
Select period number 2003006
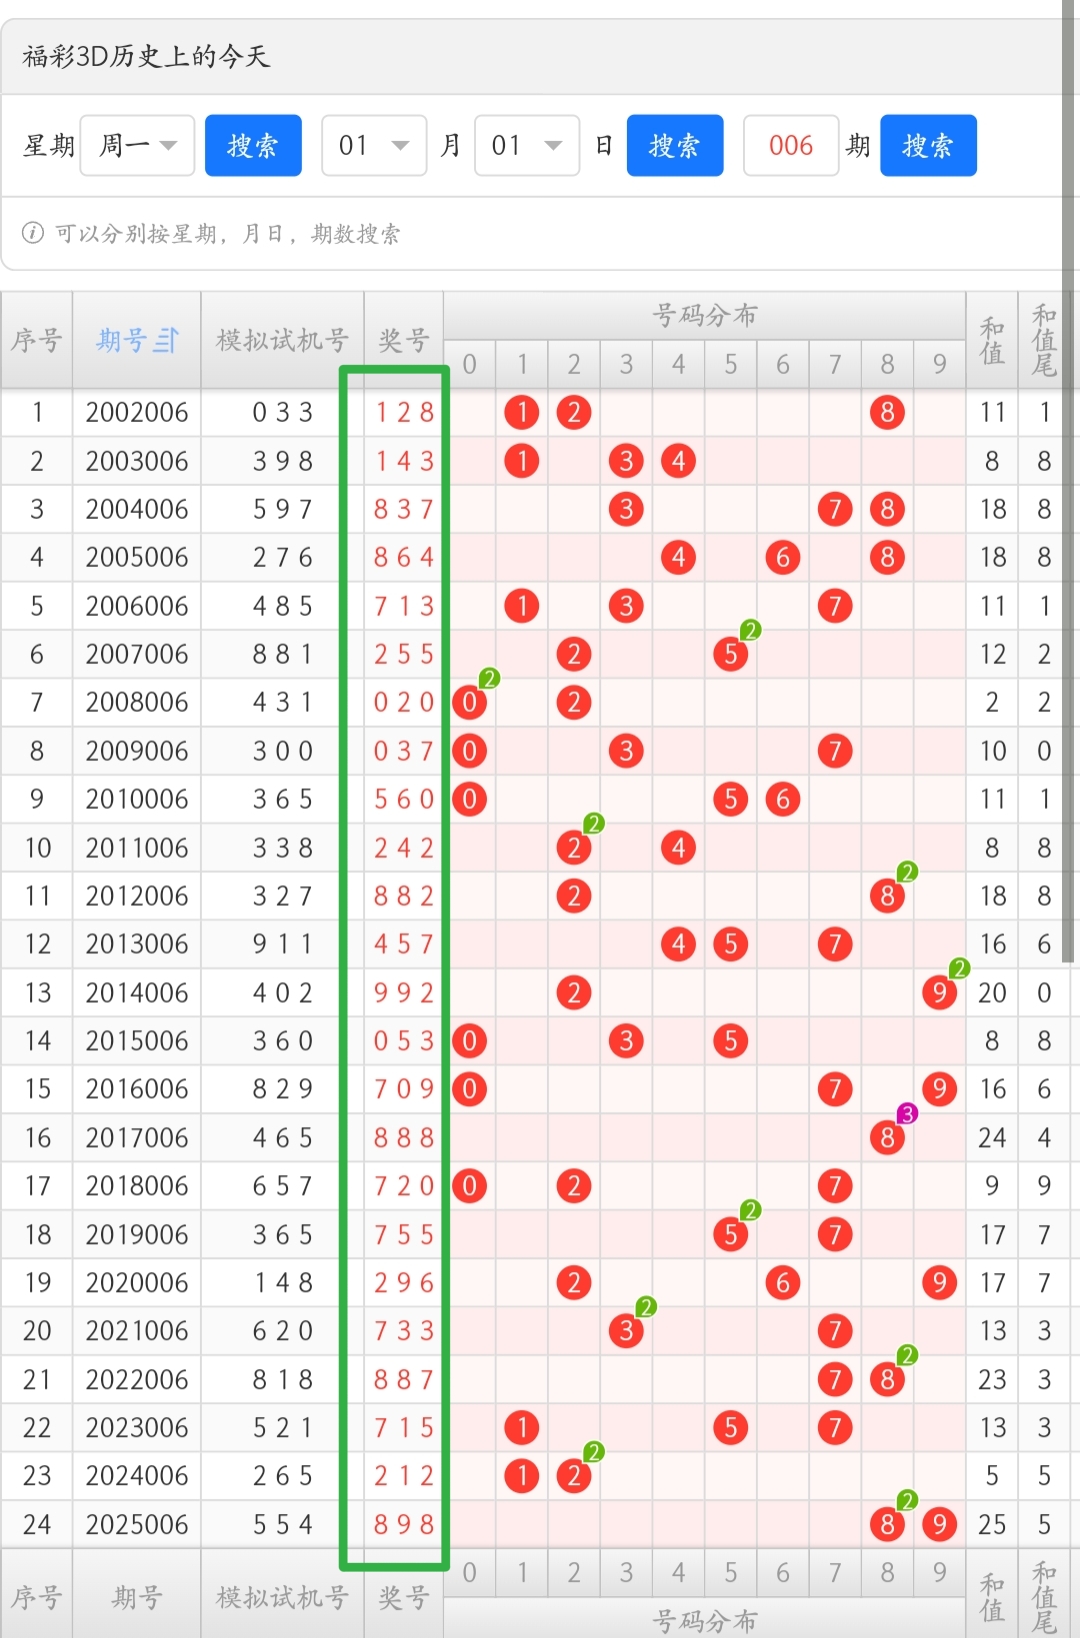coord(137,461)
